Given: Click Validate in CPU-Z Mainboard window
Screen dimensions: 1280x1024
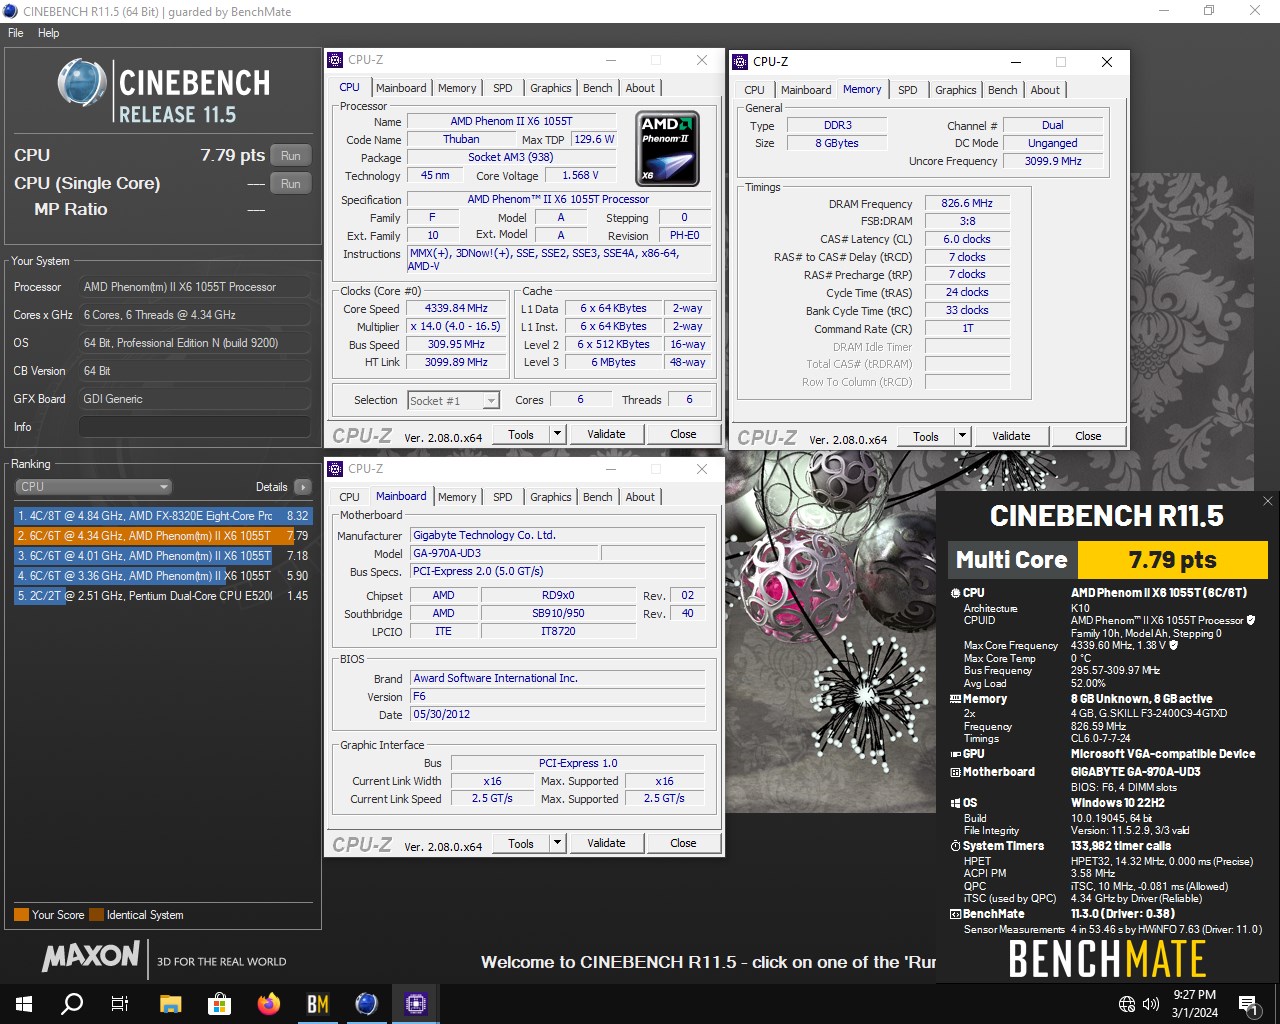Looking at the screenshot, I should pos(606,843).
